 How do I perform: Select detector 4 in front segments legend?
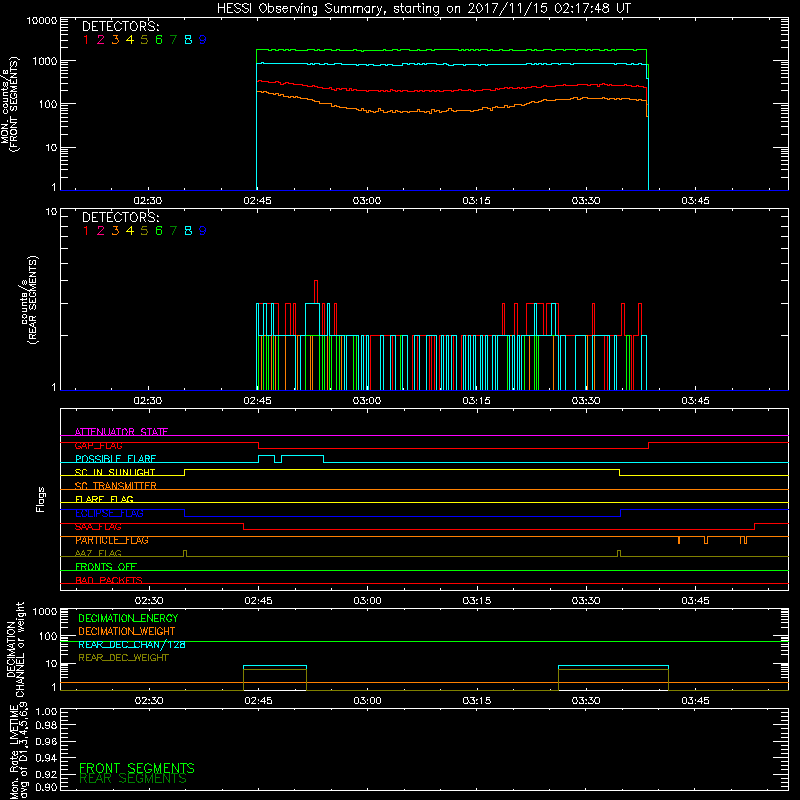[x=130, y=40]
